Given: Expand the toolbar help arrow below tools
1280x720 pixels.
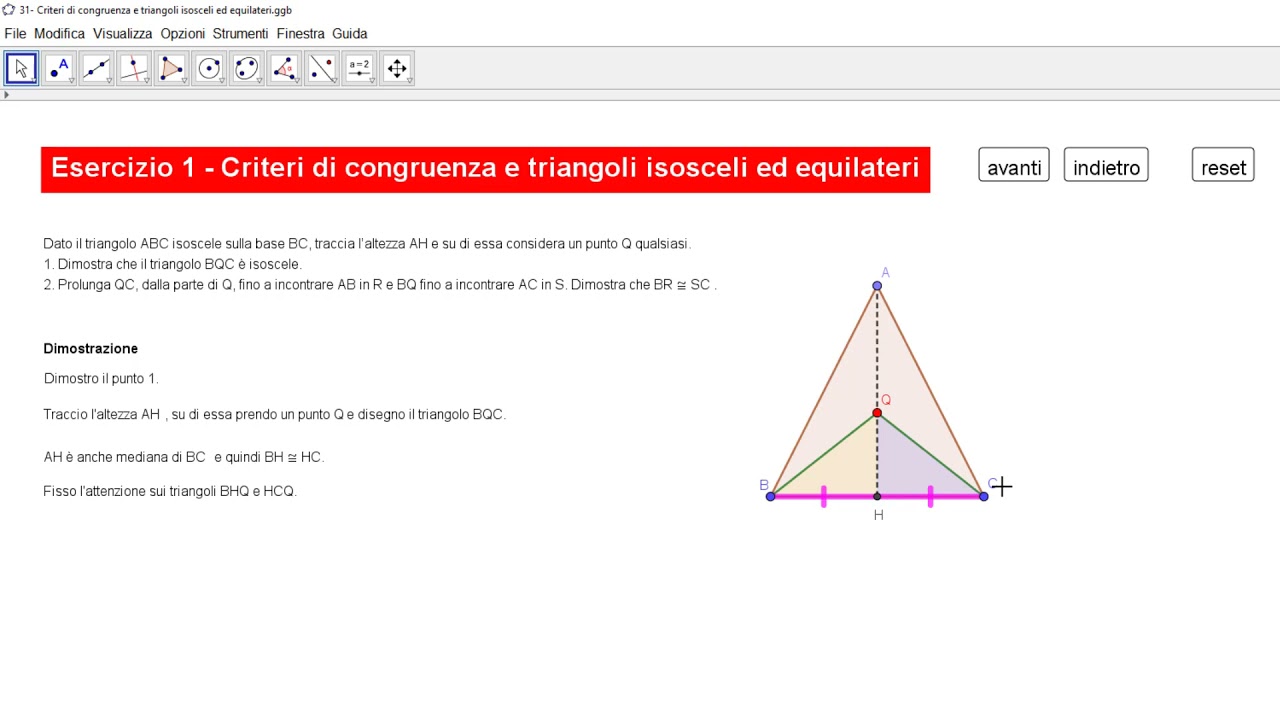Looking at the screenshot, I should point(6,95).
